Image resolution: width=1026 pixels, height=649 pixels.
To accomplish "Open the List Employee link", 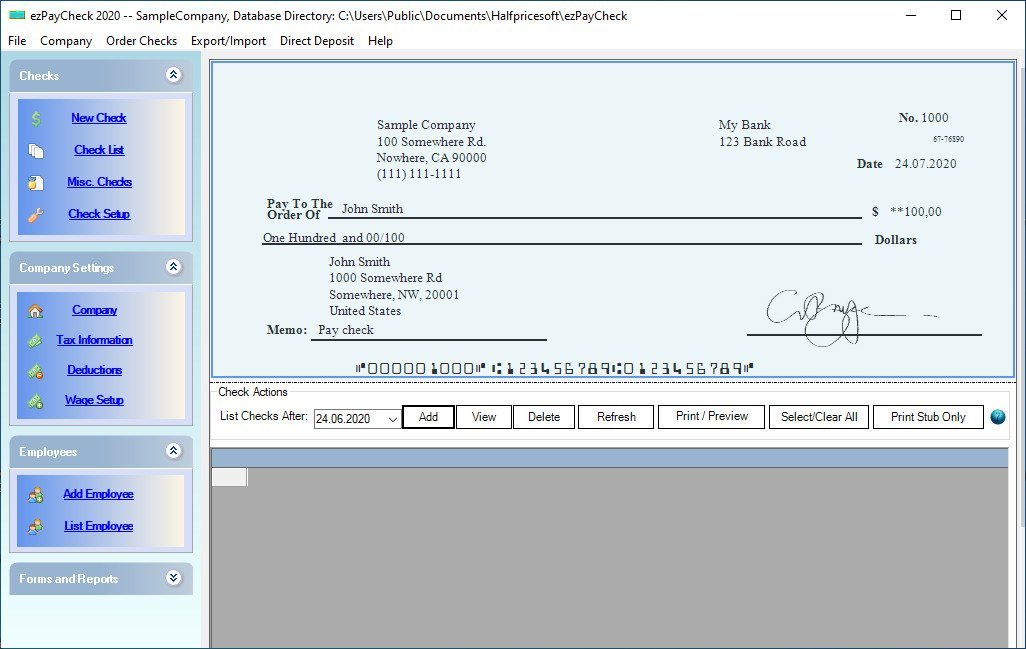I will click(x=98, y=526).
